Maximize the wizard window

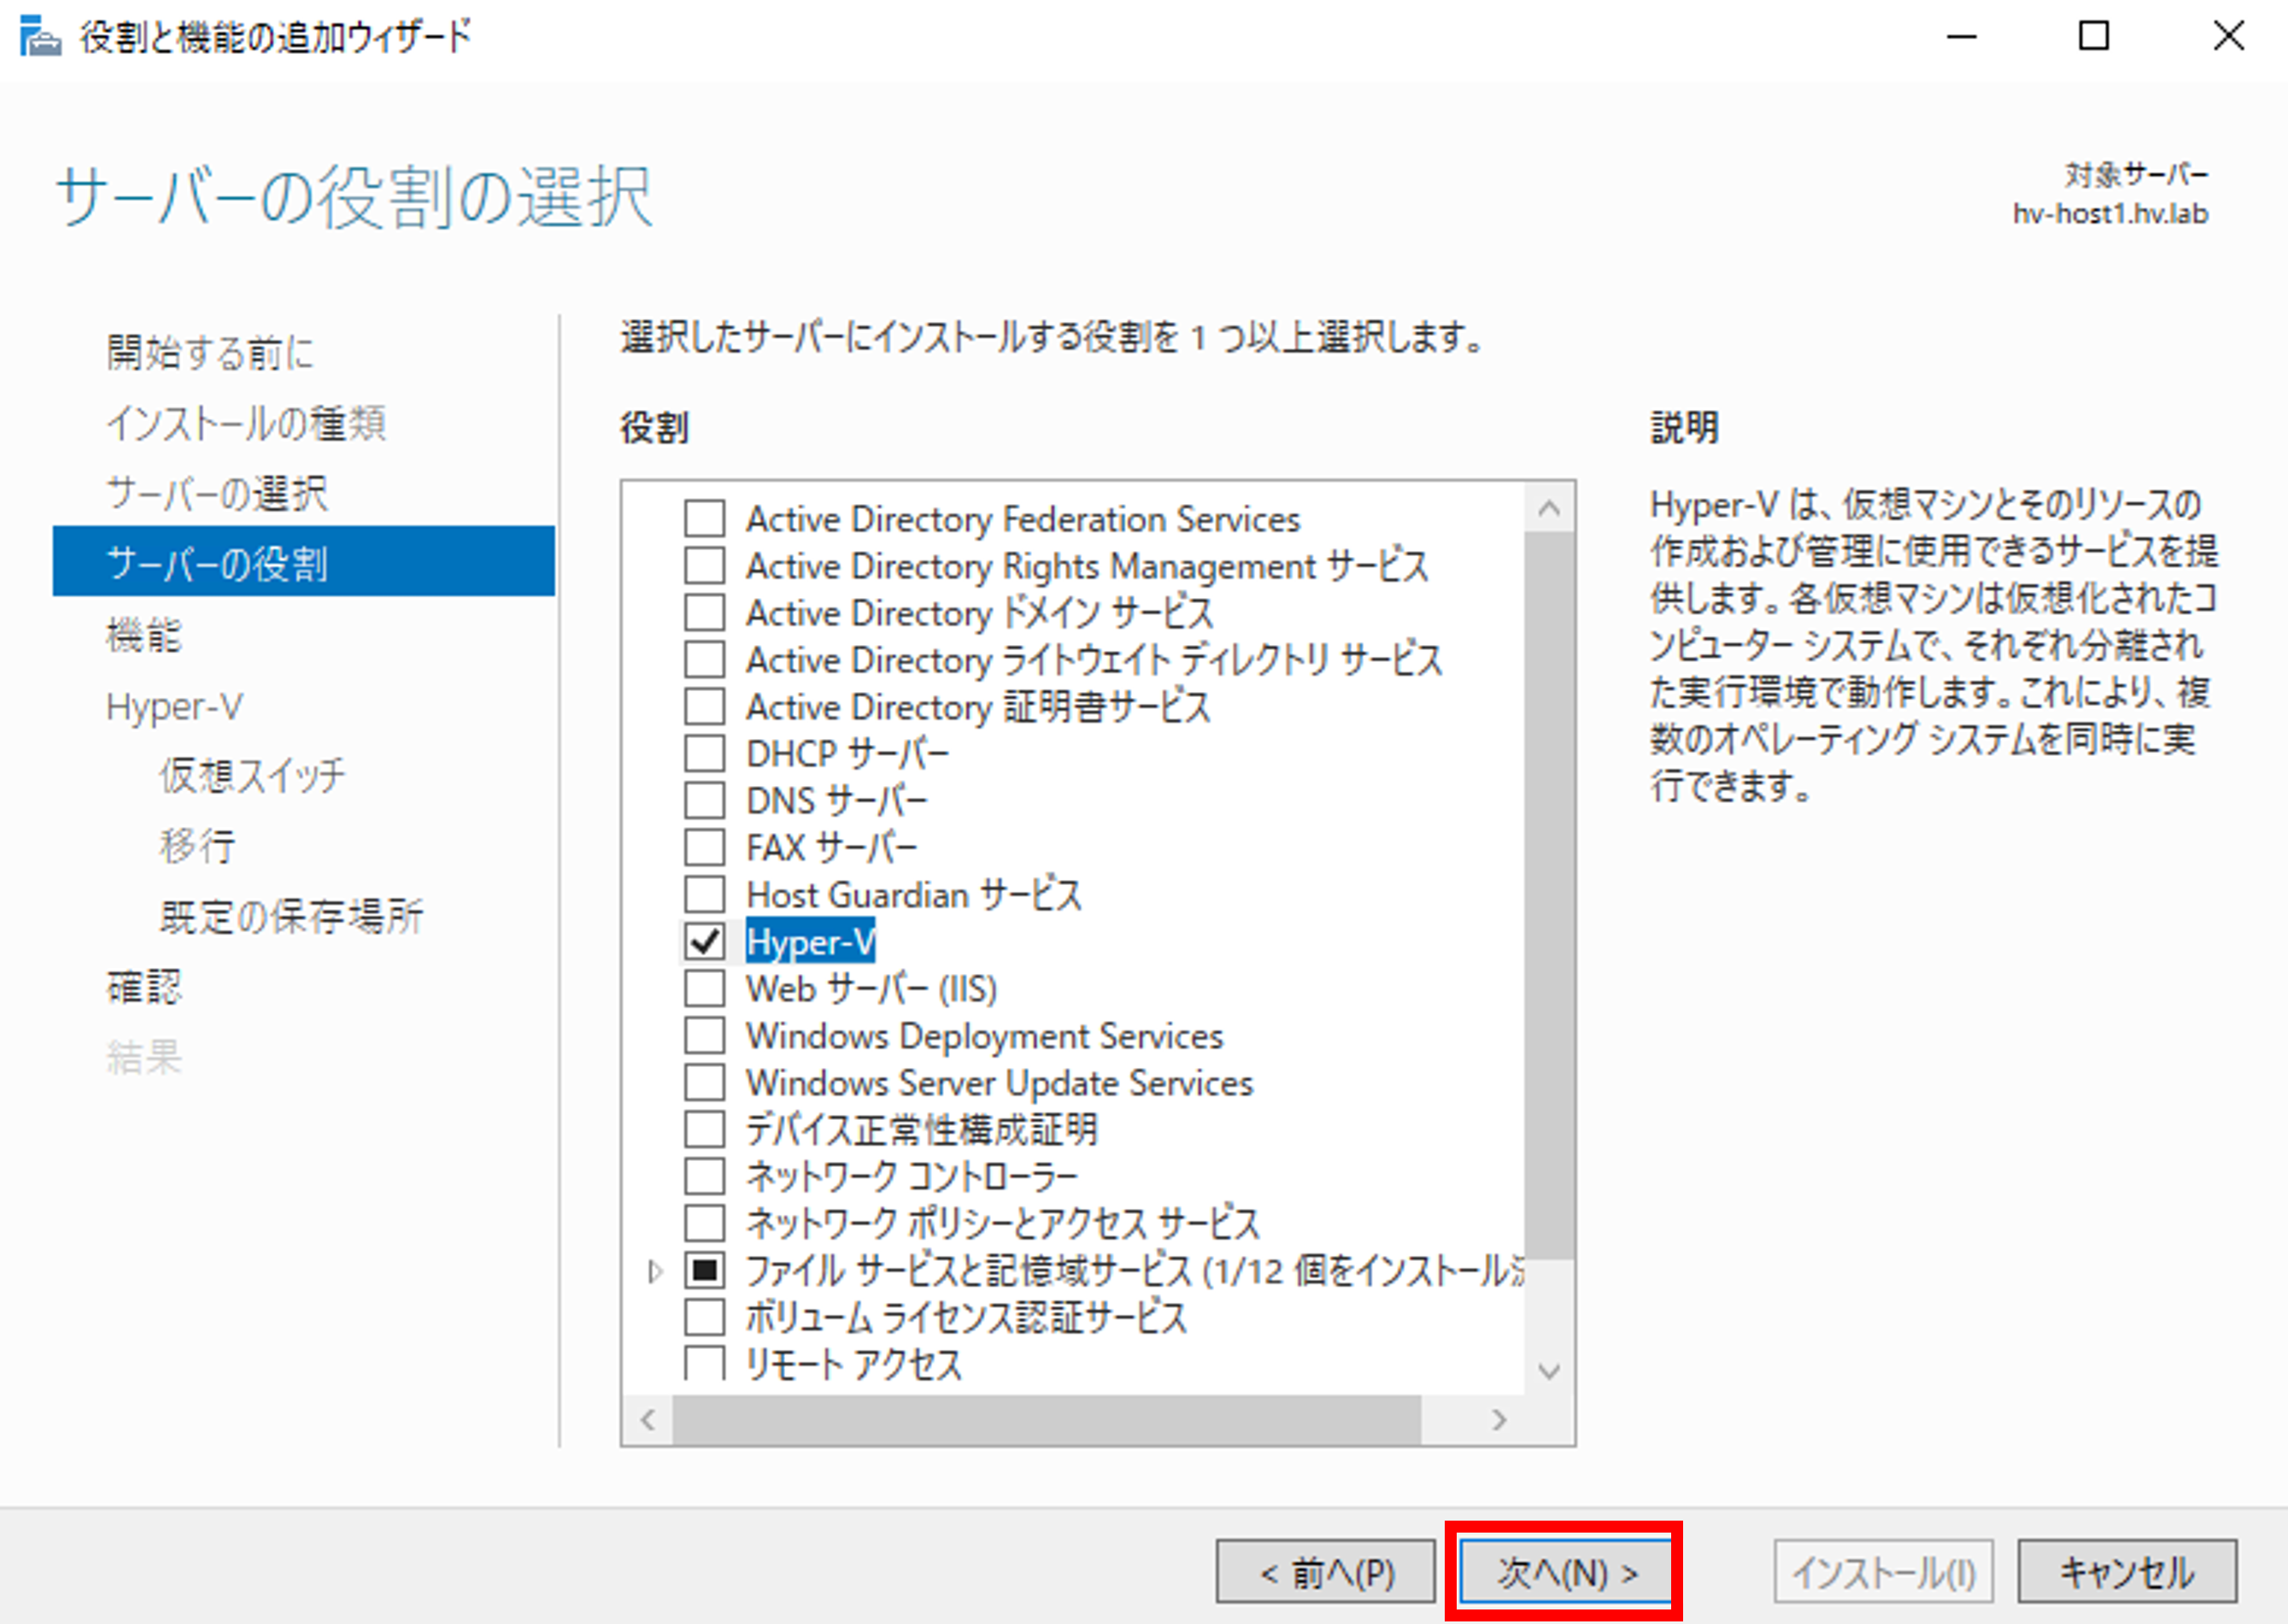[x=2094, y=37]
